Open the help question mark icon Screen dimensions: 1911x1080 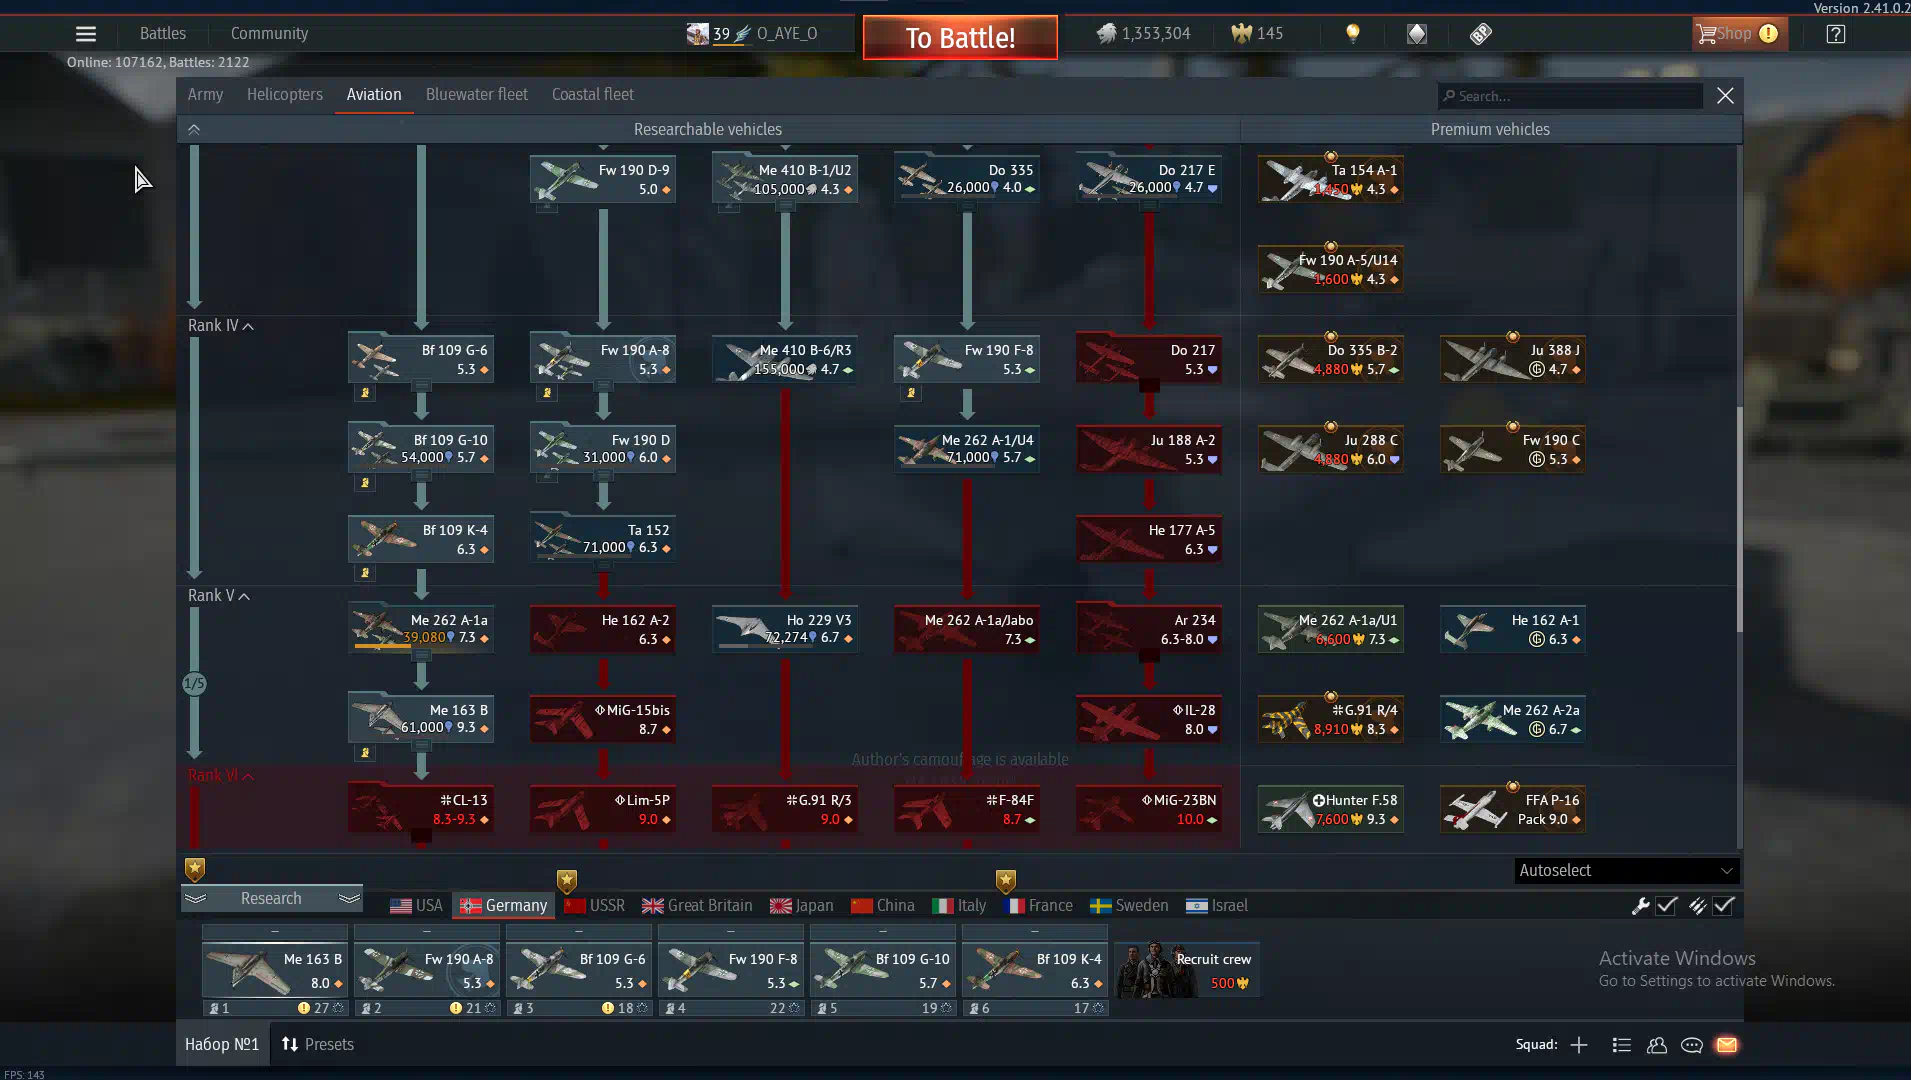click(1836, 34)
